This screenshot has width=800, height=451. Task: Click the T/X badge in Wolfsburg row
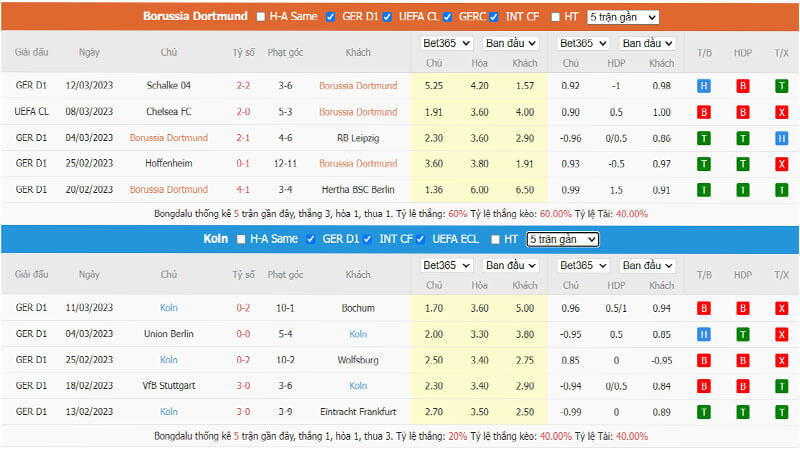click(x=781, y=360)
